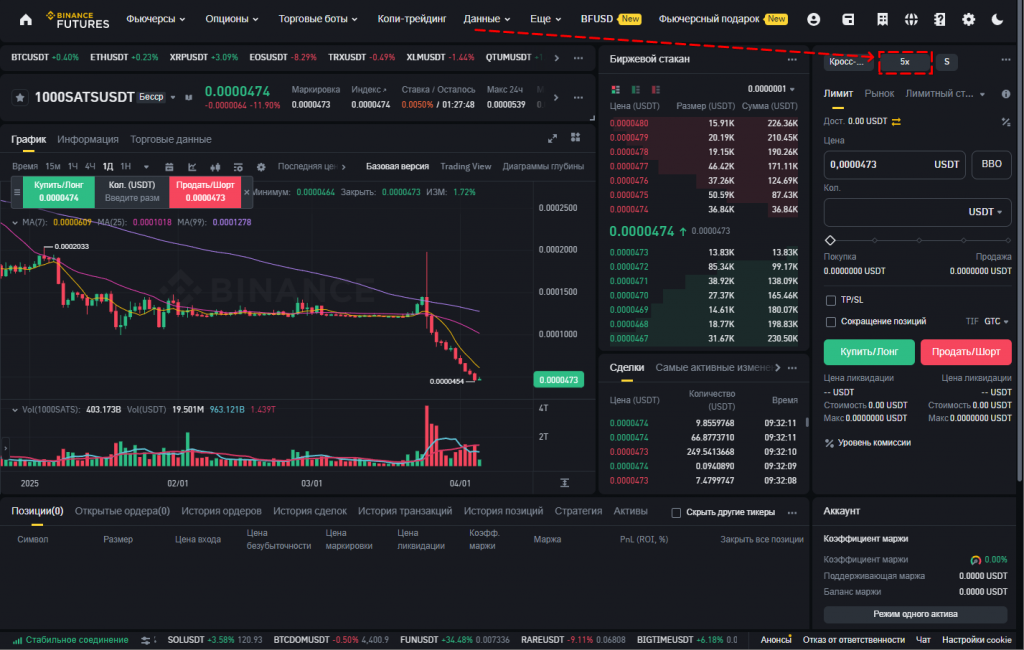Open Кросс margin mode button
Viewport: 1024px width, 650px height.
click(x=846, y=62)
